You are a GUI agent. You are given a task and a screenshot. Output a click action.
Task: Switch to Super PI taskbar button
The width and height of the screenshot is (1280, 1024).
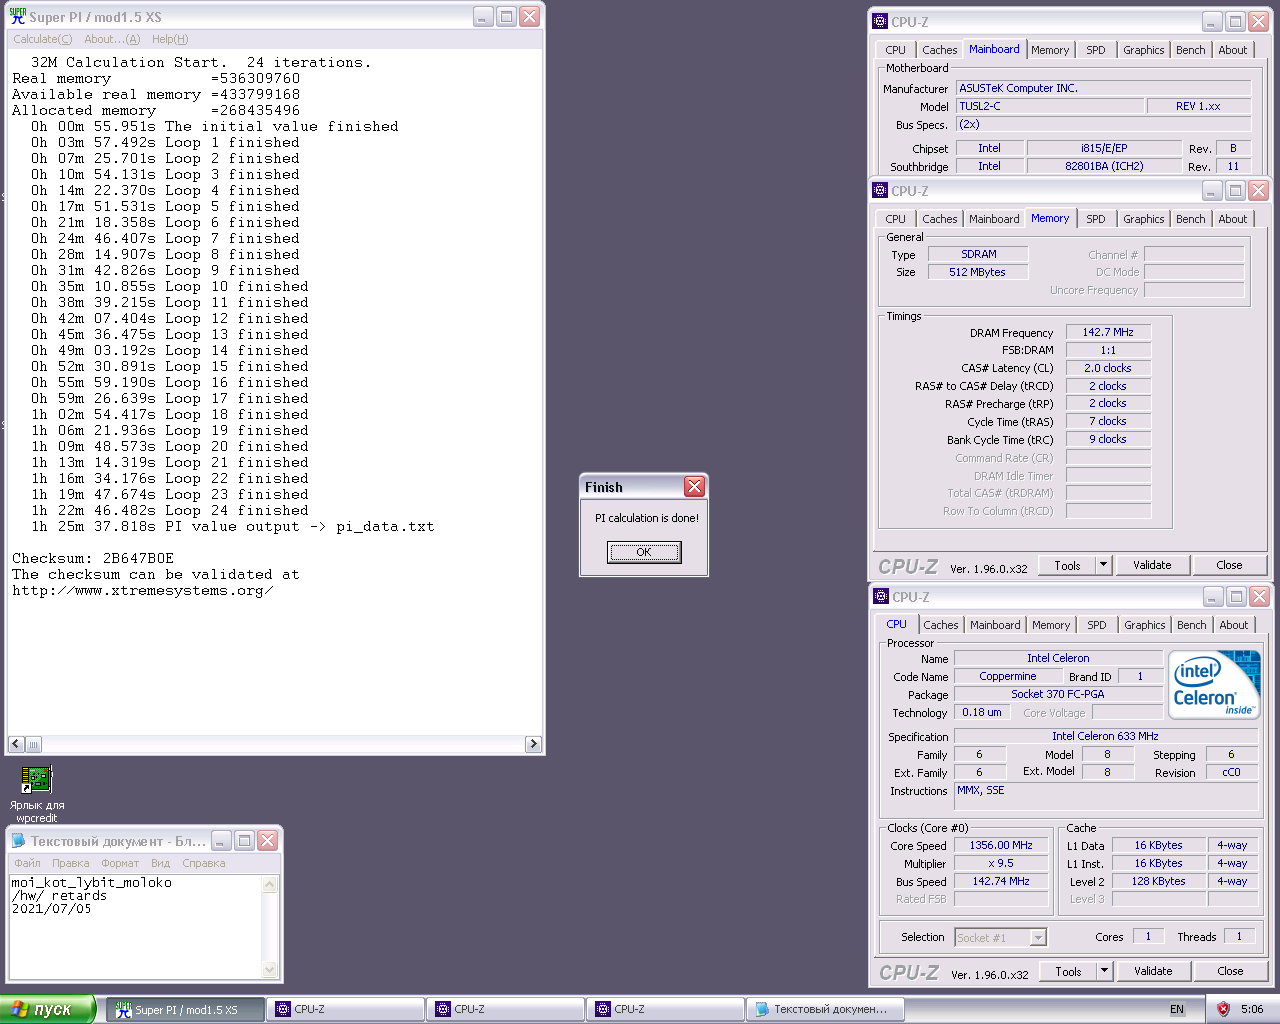pos(186,1009)
